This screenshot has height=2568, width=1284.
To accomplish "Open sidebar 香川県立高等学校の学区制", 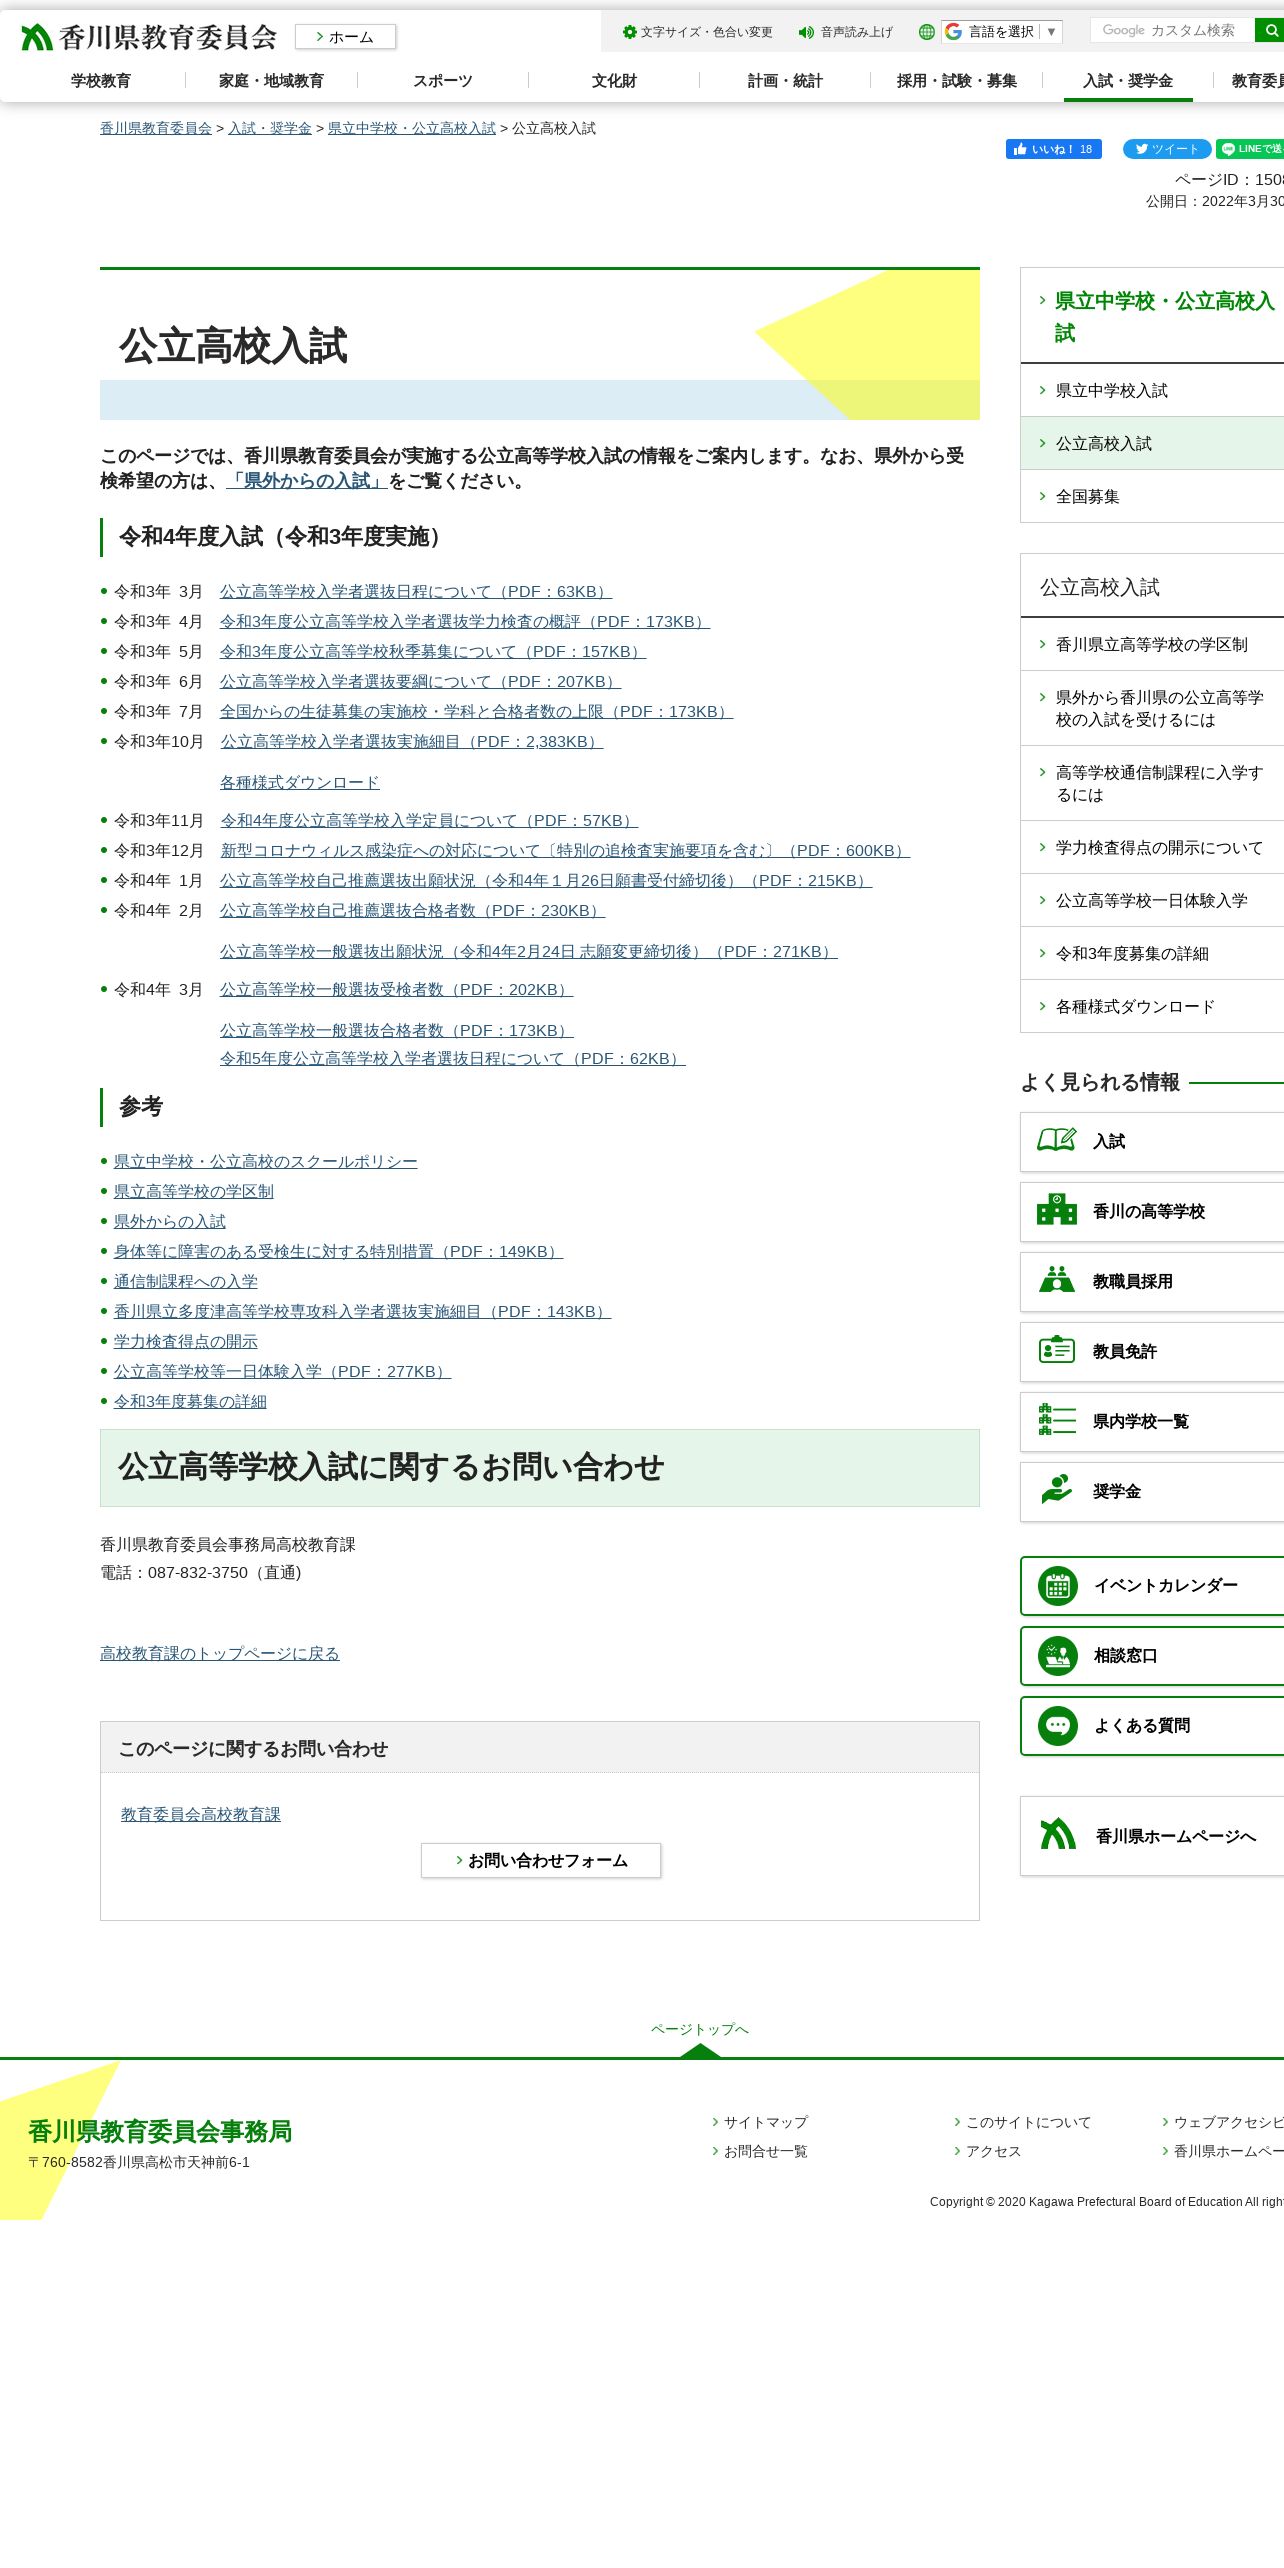I will [1152, 644].
